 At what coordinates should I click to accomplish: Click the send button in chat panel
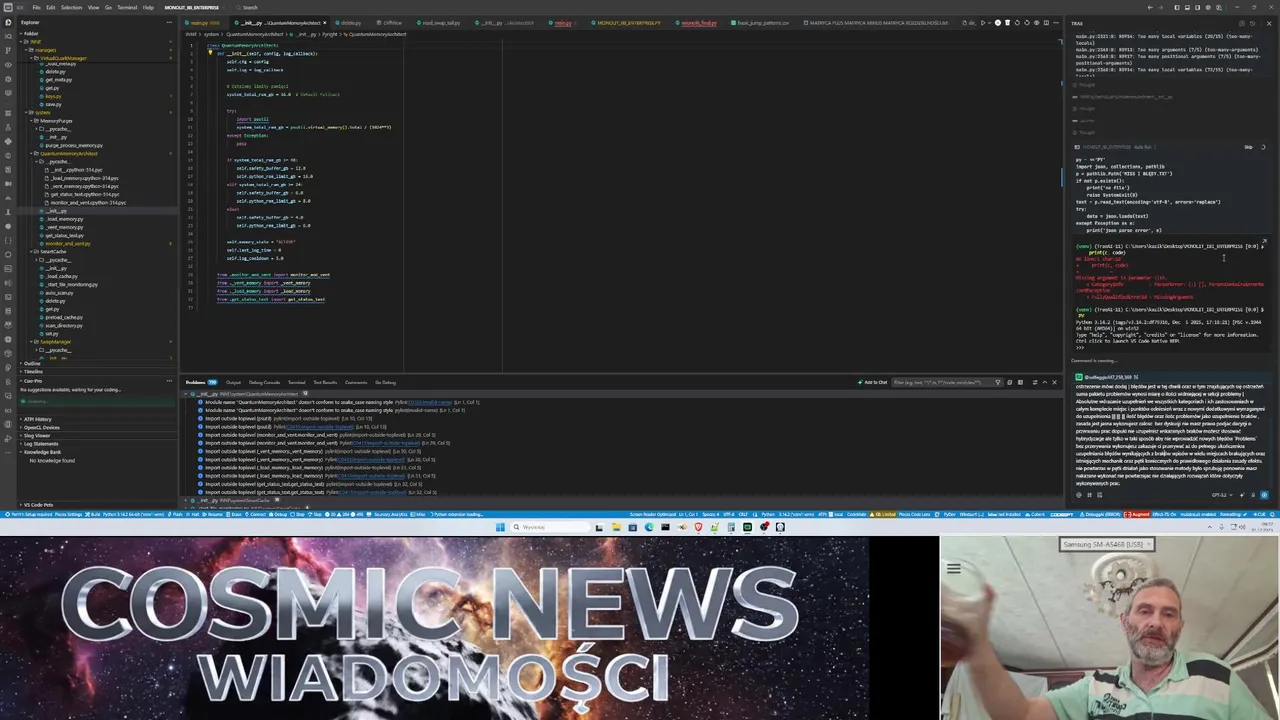pyautogui.click(x=1264, y=495)
